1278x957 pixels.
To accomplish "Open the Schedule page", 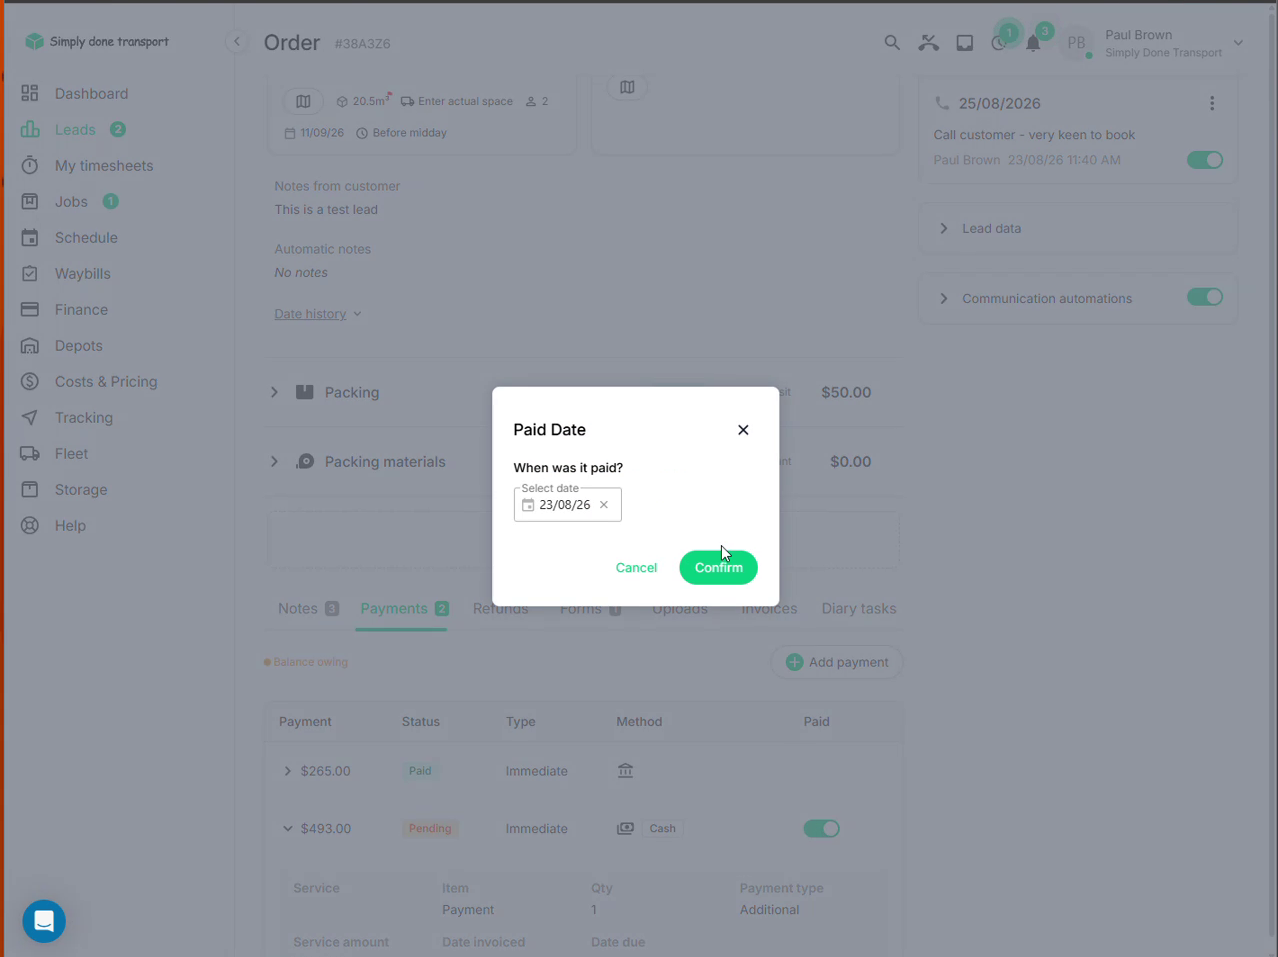I will tap(86, 237).
